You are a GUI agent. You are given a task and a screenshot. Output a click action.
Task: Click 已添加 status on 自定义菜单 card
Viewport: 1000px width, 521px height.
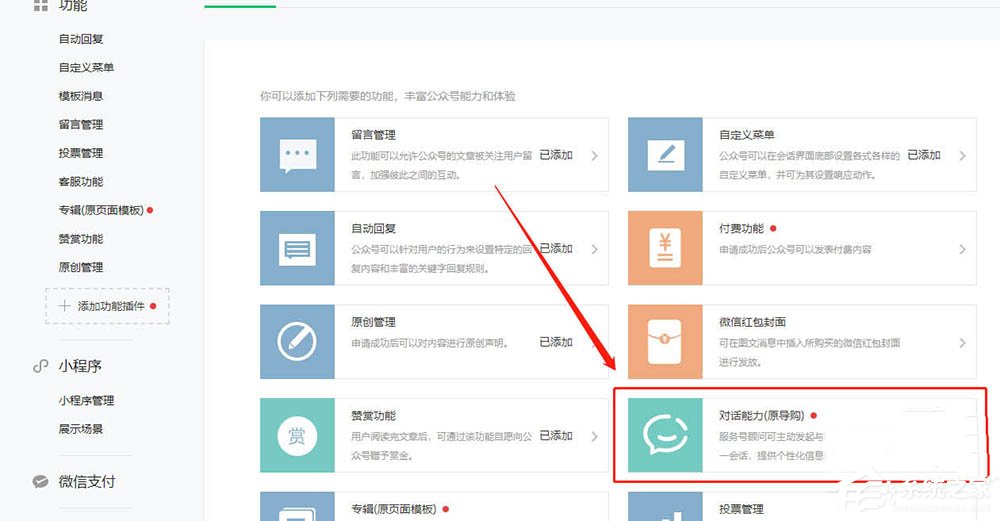tap(924, 155)
